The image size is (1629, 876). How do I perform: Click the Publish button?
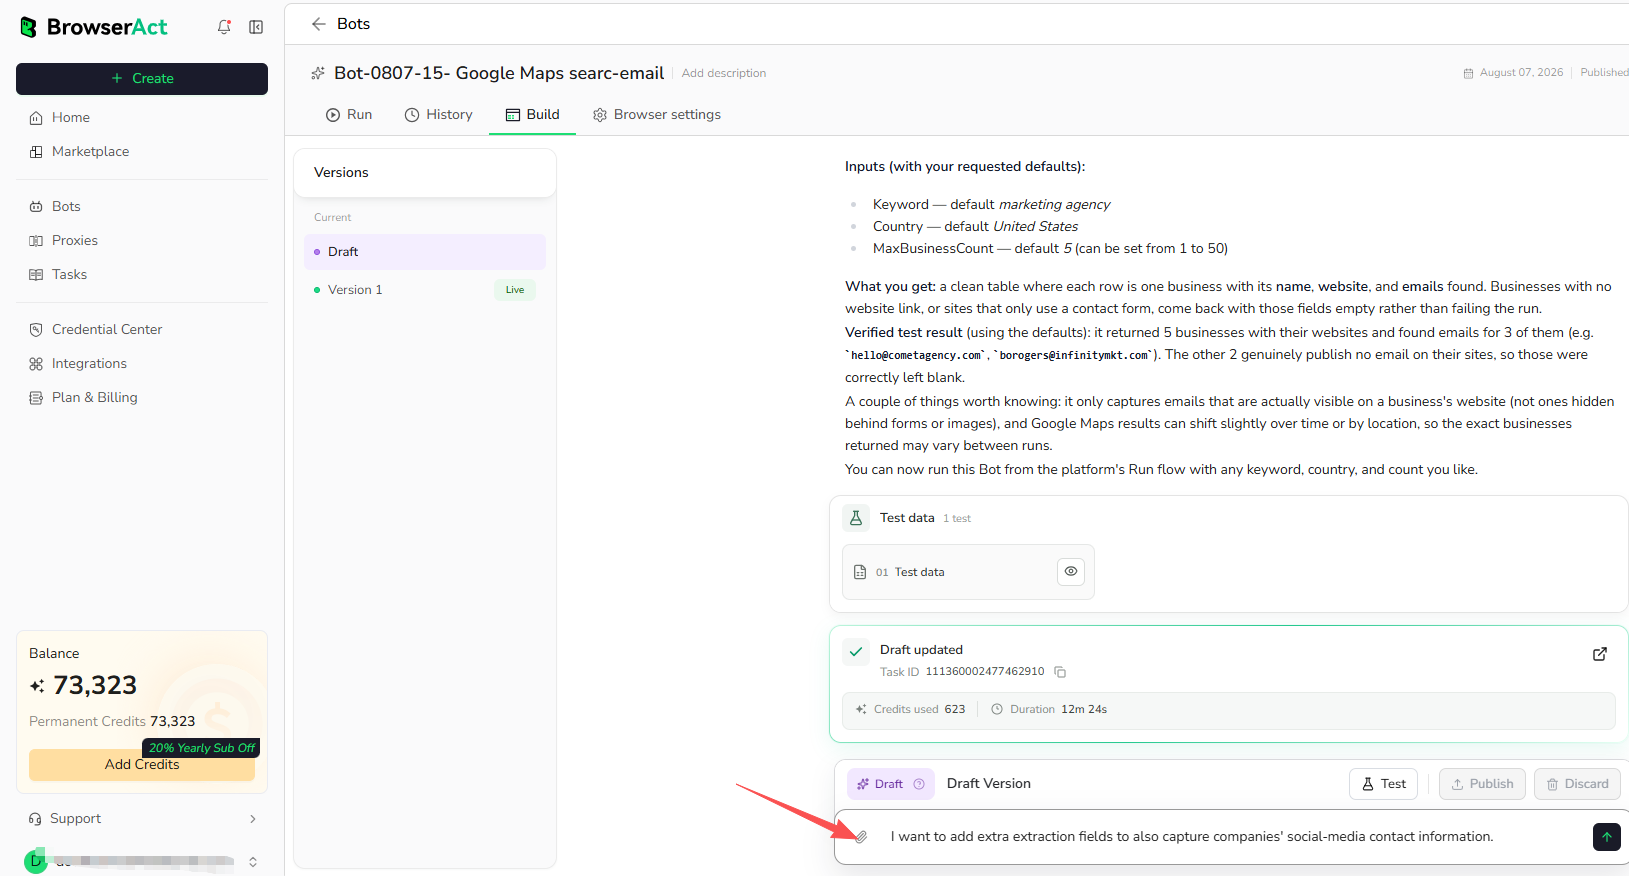pos(1483,784)
